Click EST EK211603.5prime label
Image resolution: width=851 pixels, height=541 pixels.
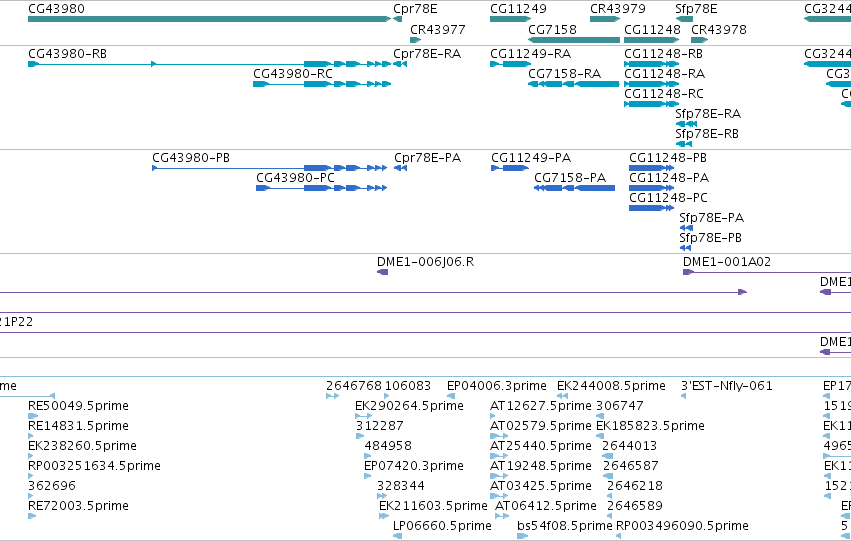(433, 506)
